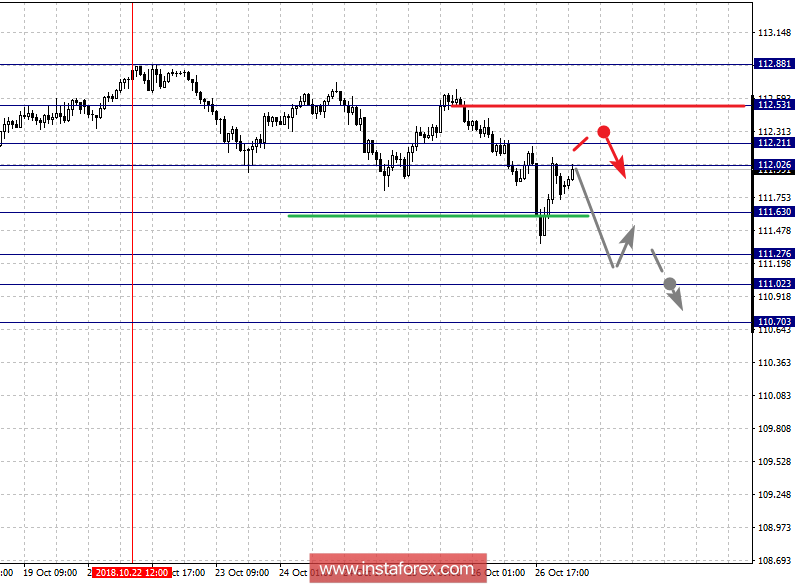Screen dimensions: 795x584
Task: Click the 112.211 price level label
Action: [x=774, y=143]
